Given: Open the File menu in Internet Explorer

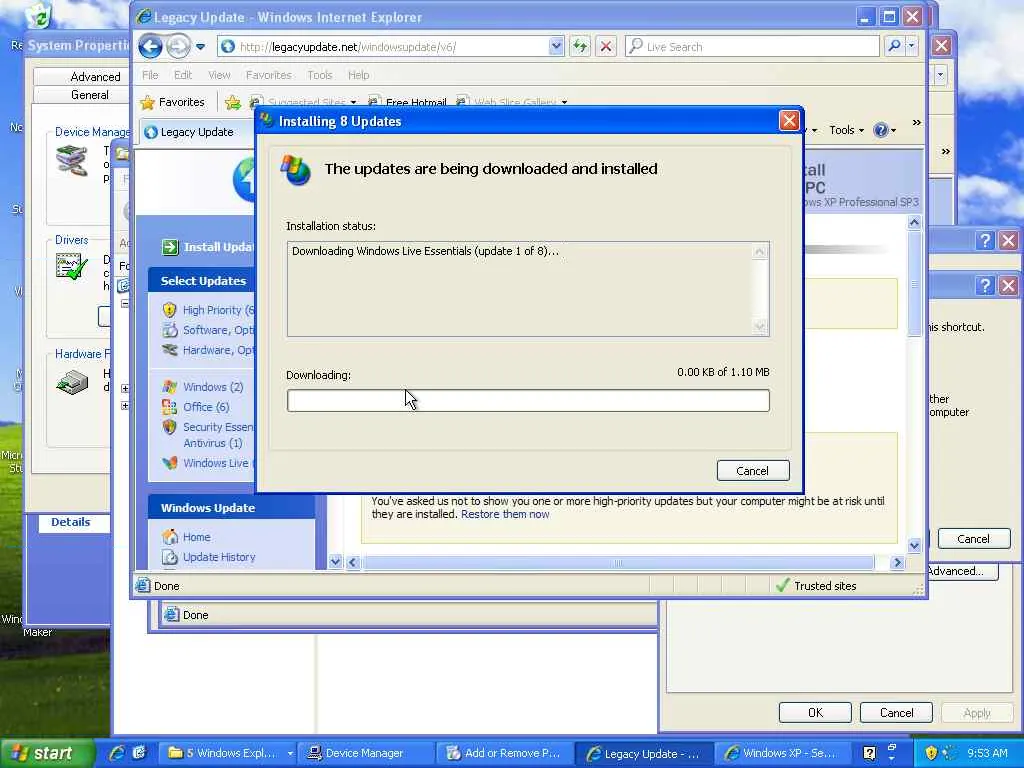Looking at the screenshot, I should 150,75.
